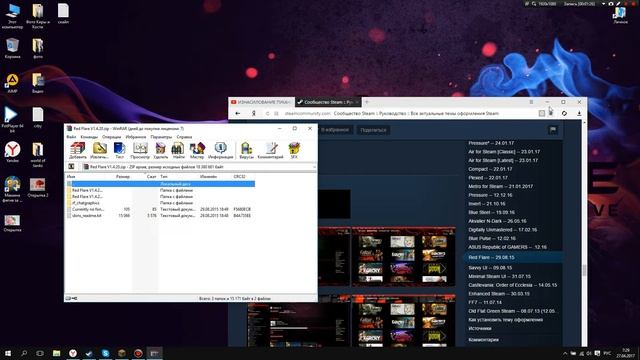640x360 pixels.
Task: Open the Comment (Комментарий) tool
Action: pos(270,150)
